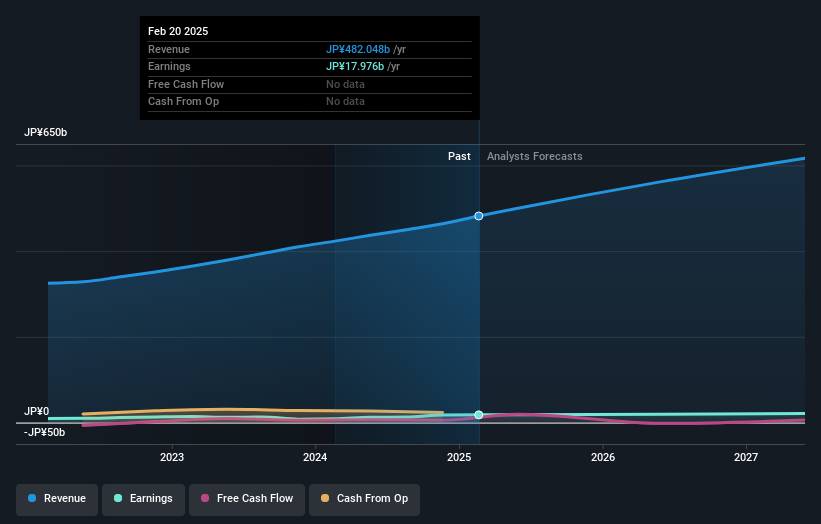
Task: Select the 2027 x-axis label
Action: click(x=746, y=457)
